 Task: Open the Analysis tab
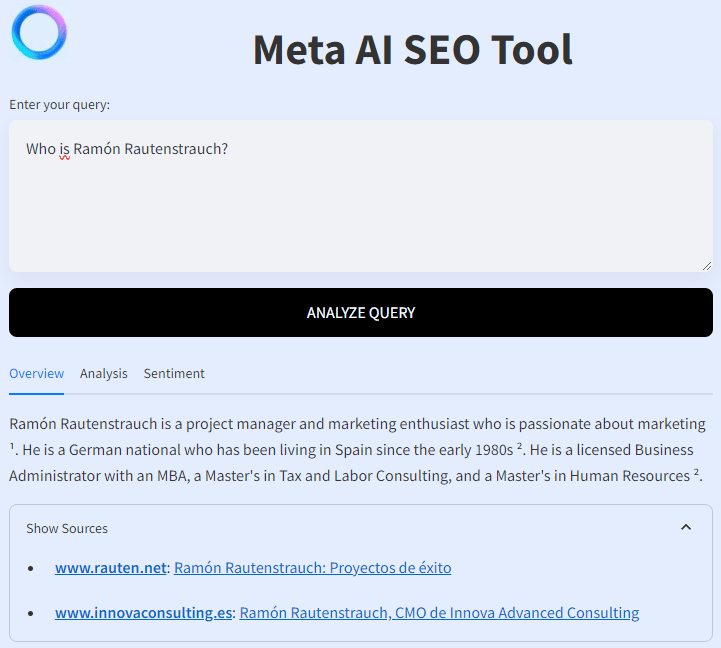coord(103,373)
